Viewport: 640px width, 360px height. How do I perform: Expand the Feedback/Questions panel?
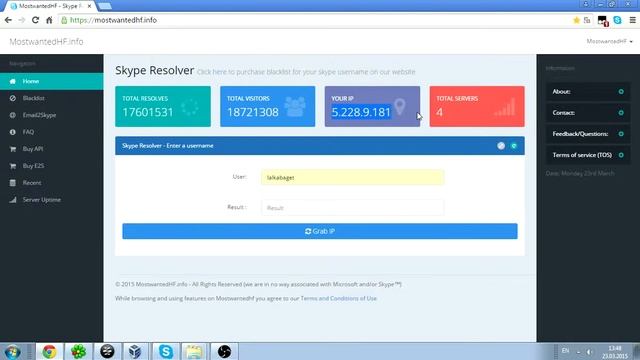[588, 134]
